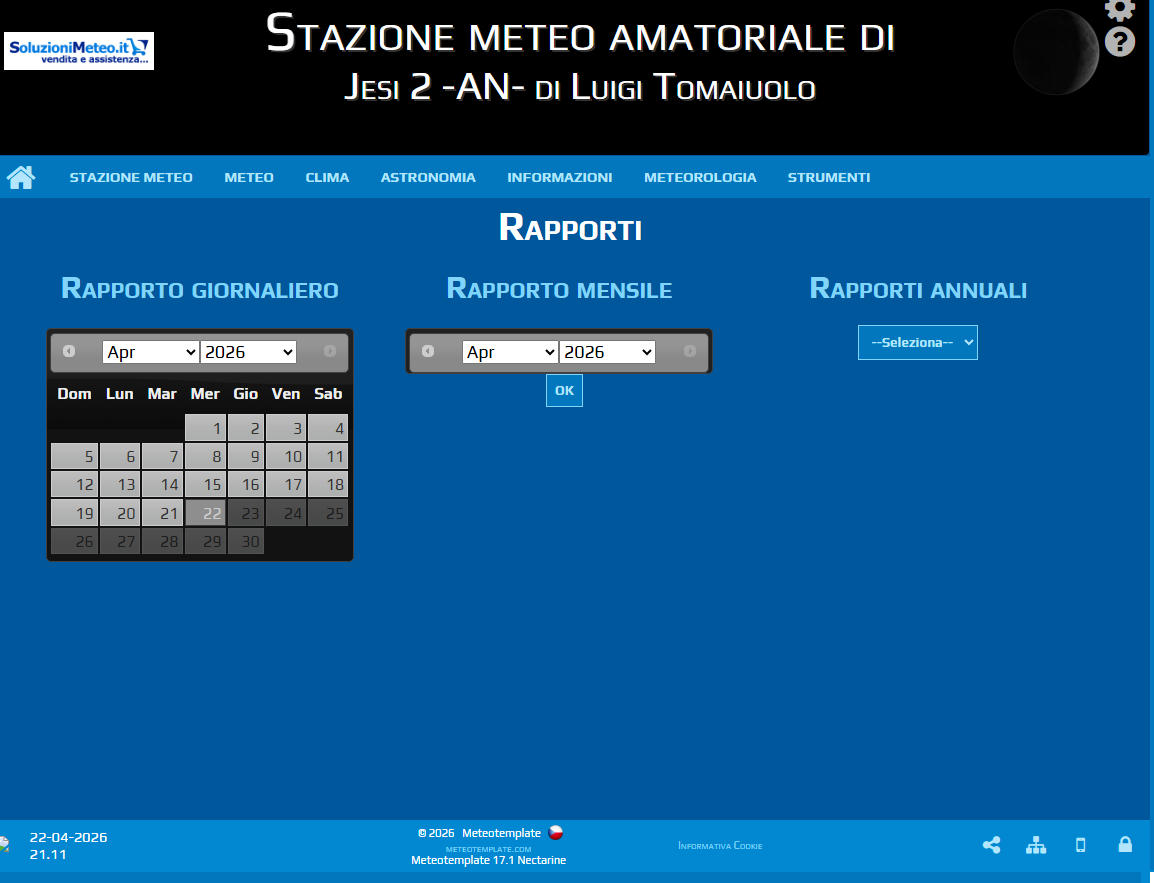Screen dimensions: 1154x883
Task: Switch to mobile view icon in footer
Action: [x=1080, y=845]
